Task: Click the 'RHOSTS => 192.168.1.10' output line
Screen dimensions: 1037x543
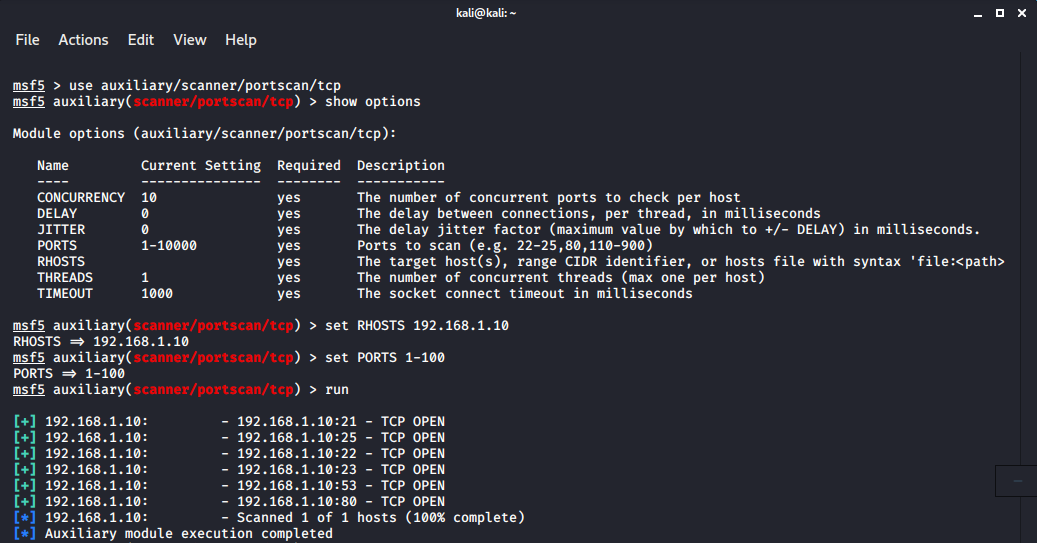Action: pos(101,341)
